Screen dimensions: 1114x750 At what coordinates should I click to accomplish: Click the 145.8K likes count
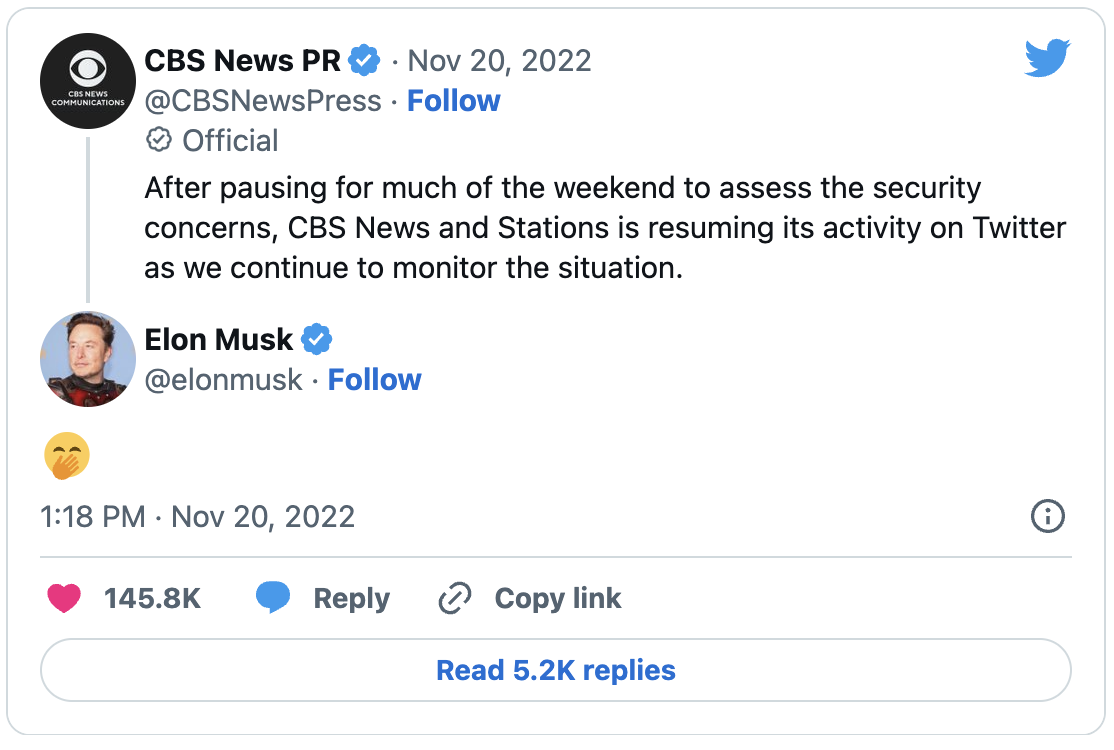[x=153, y=598]
